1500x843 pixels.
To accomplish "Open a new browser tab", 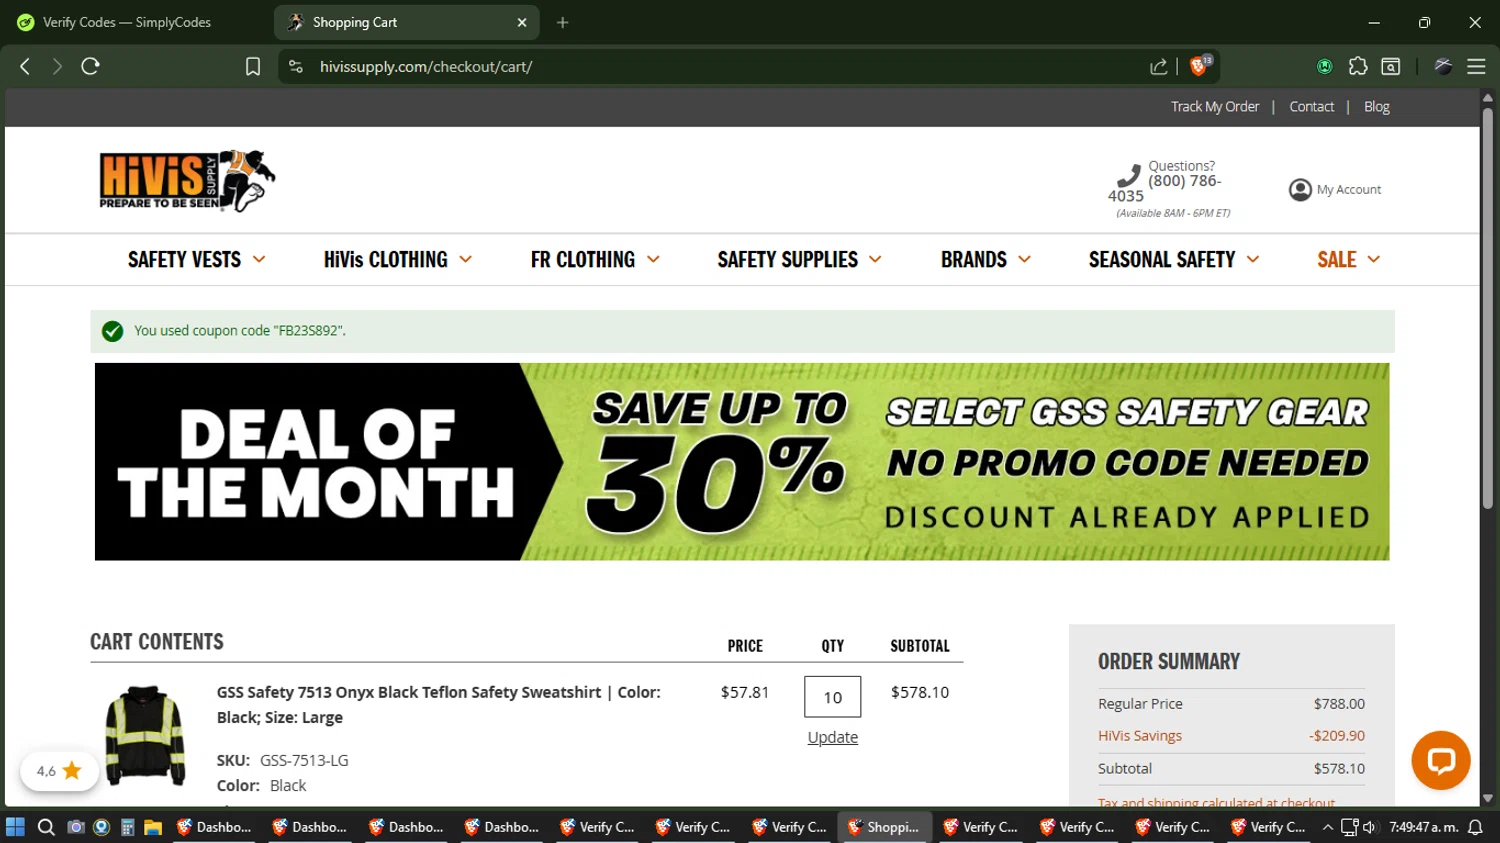I will click(x=563, y=22).
